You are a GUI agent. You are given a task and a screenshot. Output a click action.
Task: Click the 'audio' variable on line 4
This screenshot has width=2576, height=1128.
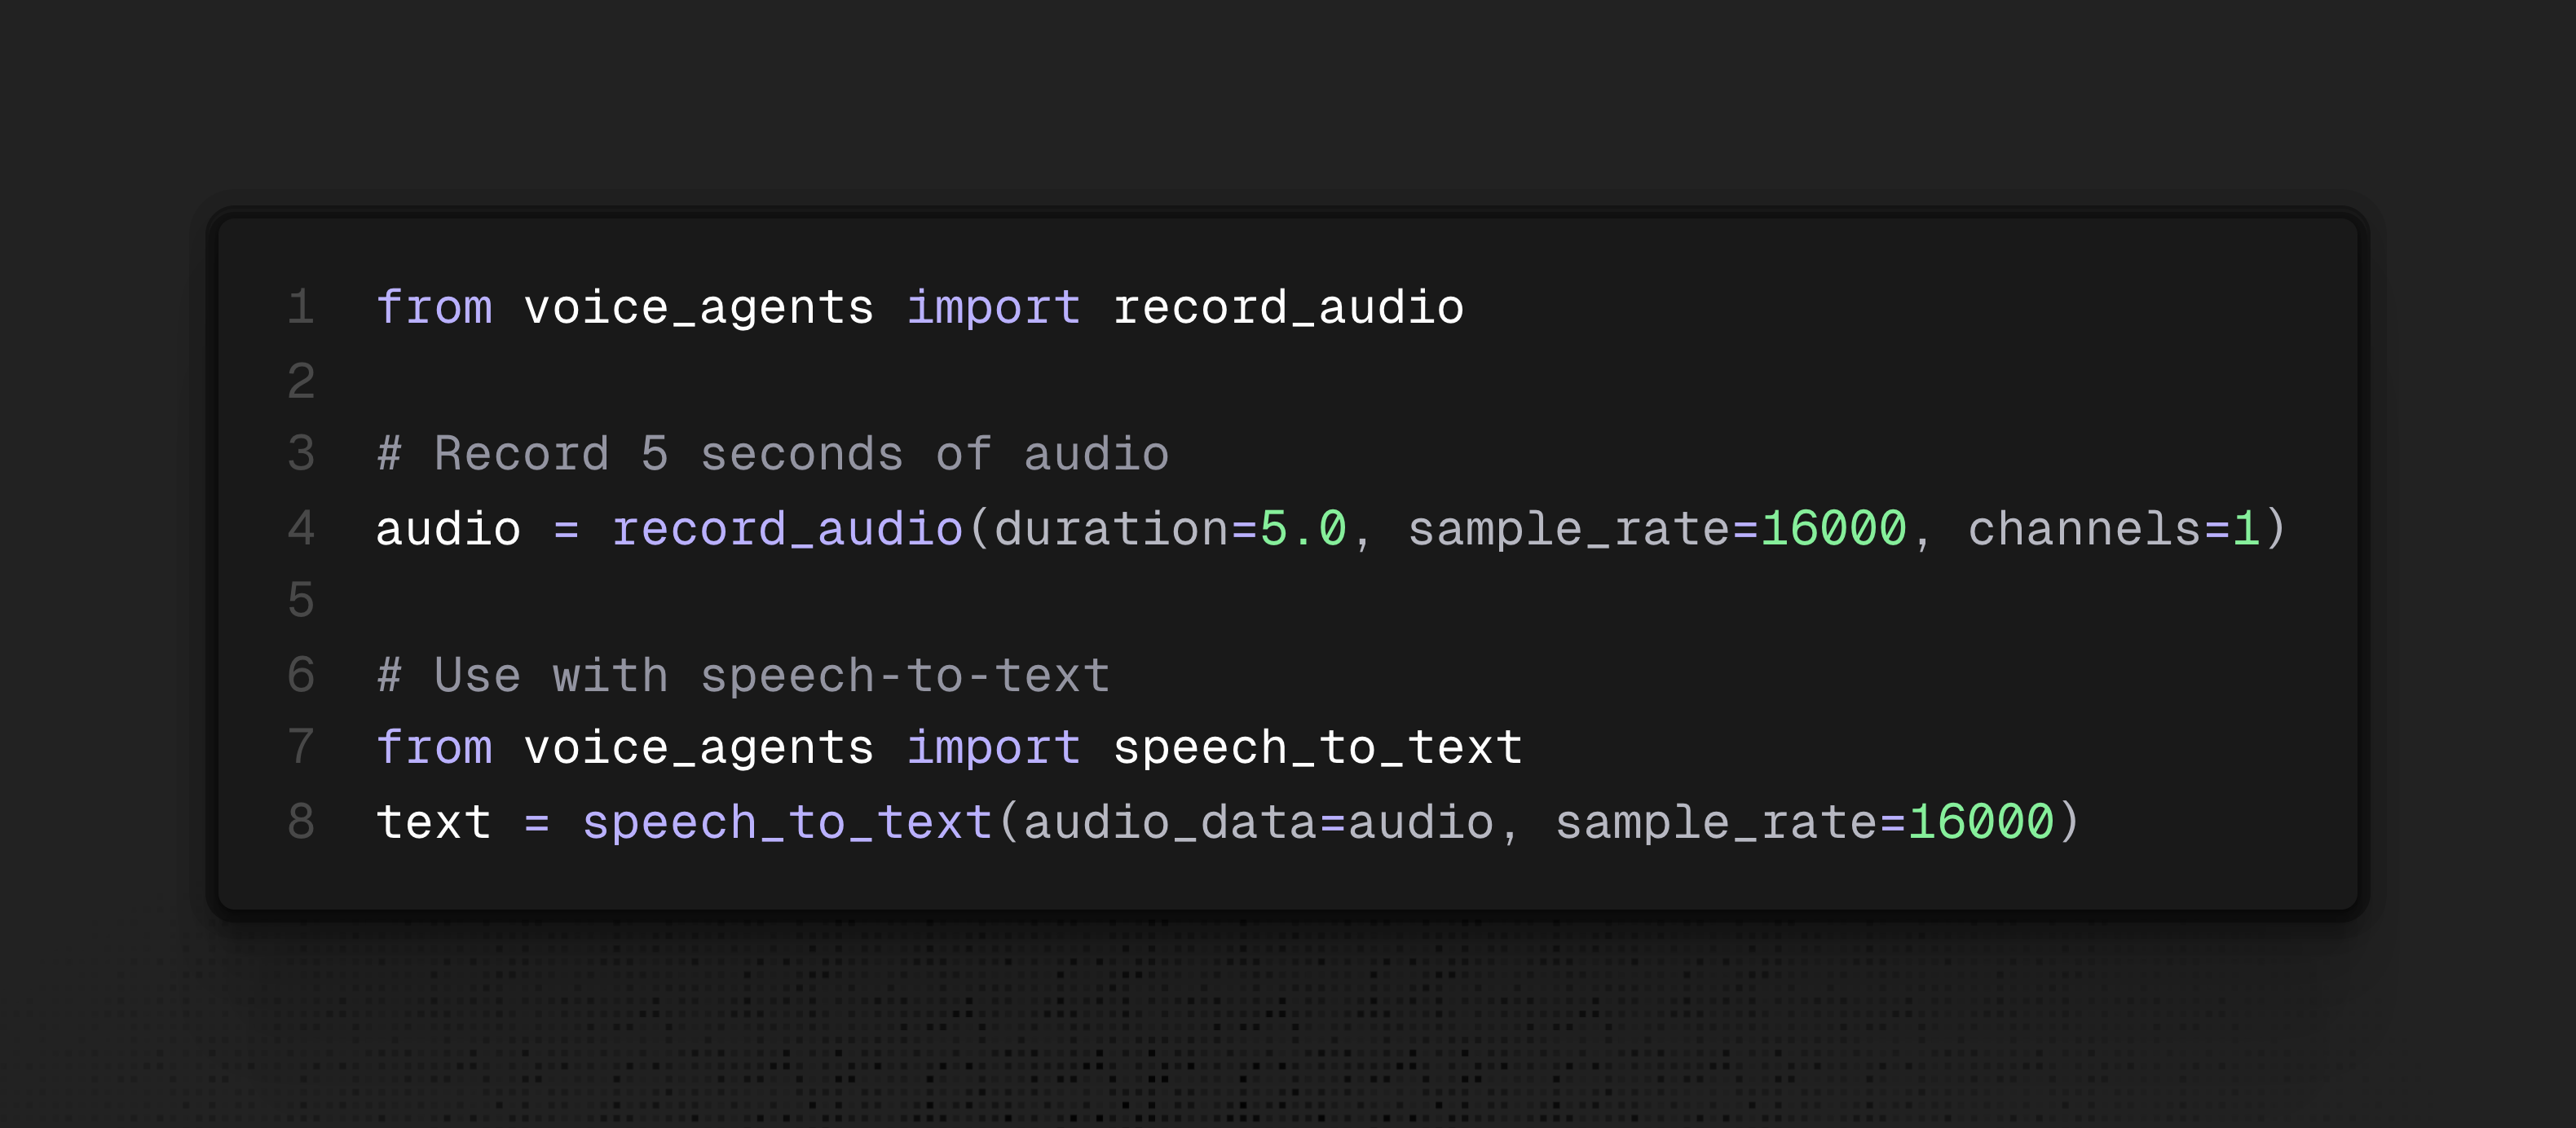click(448, 528)
